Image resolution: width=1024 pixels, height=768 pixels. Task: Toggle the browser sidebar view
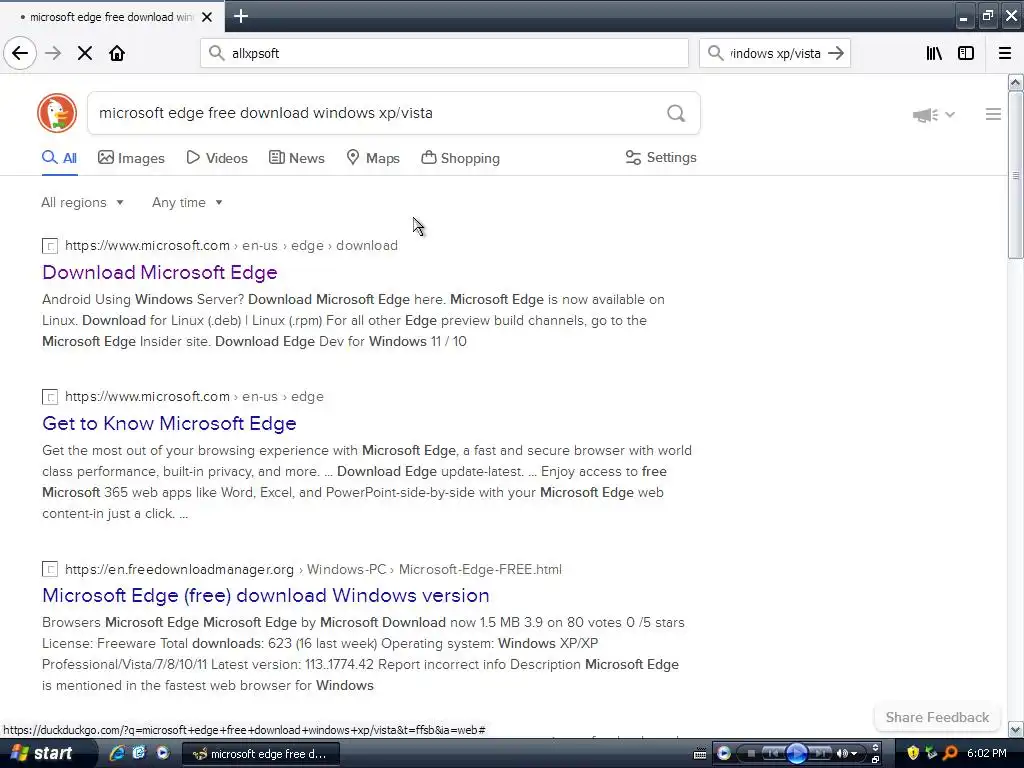[966, 53]
